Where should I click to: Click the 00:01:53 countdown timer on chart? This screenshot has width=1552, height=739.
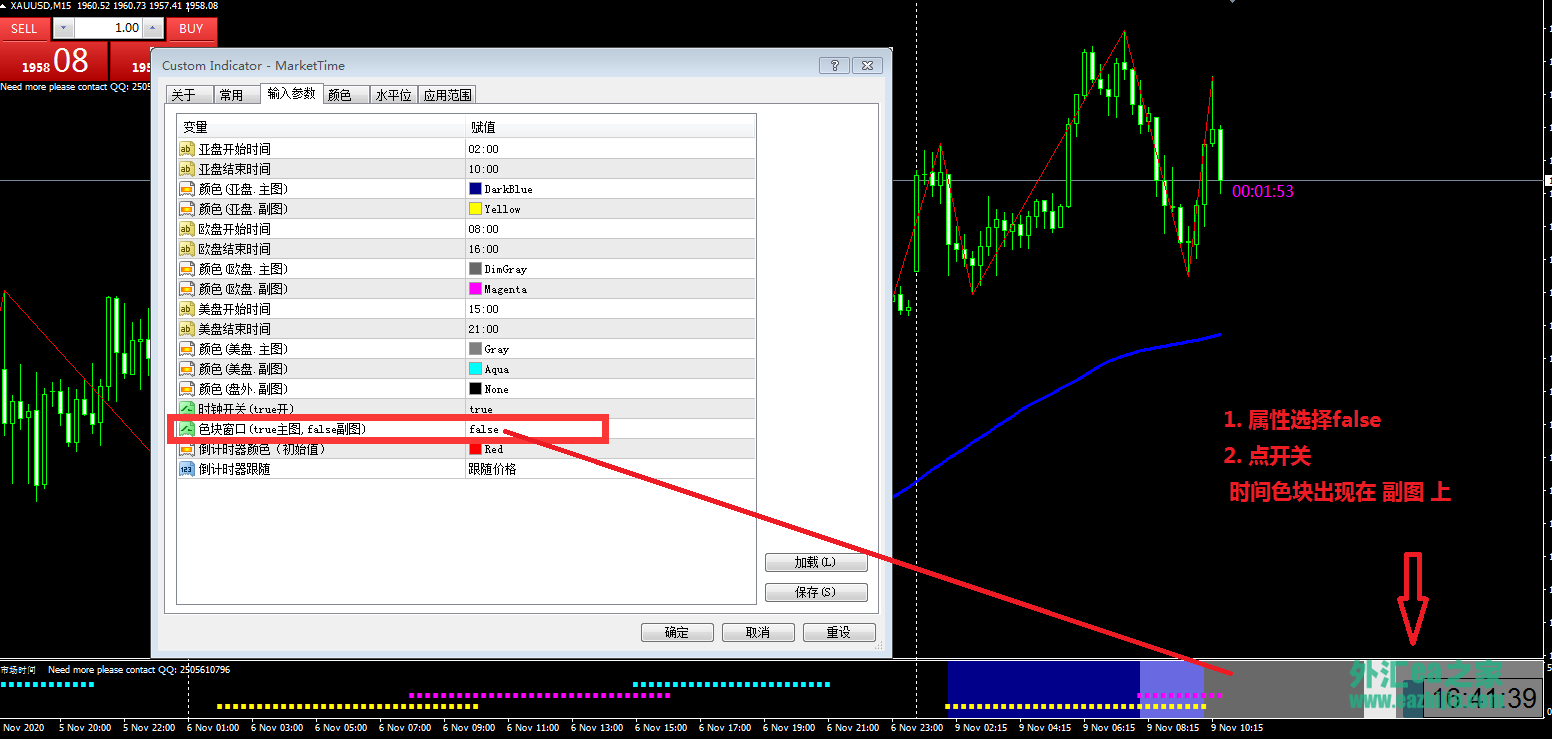(x=1263, y=191)
